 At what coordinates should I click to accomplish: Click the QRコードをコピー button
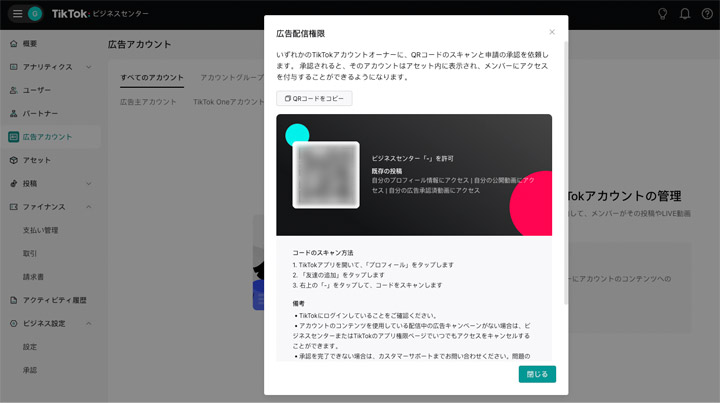click(314, 99)
